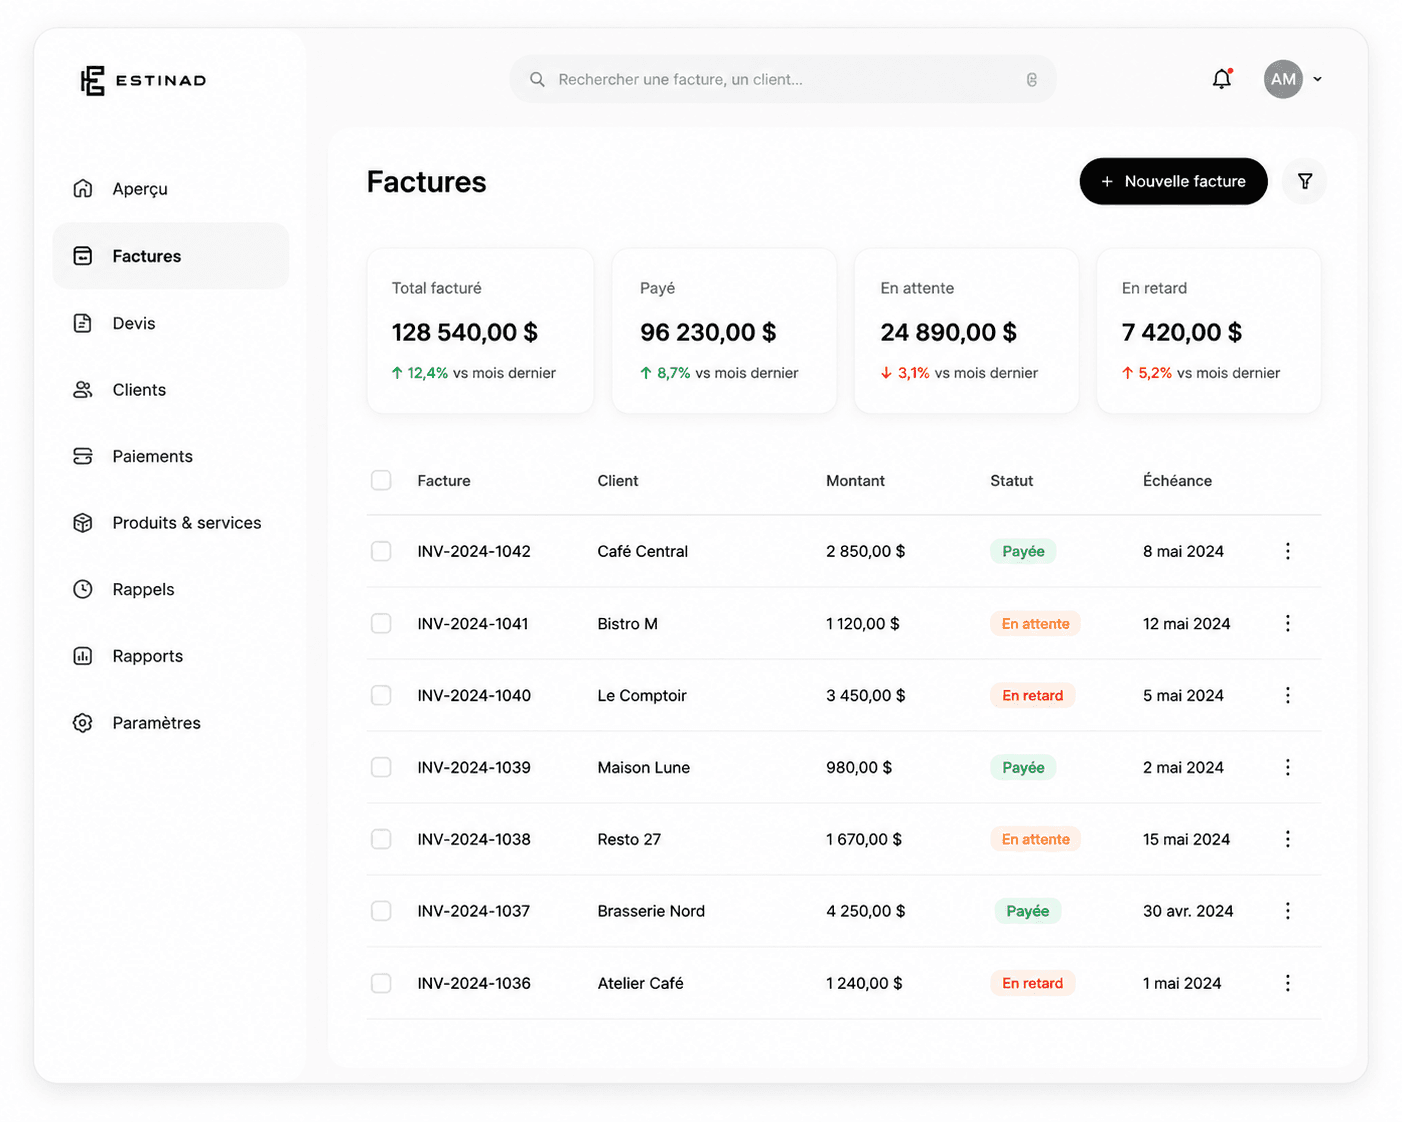
Task: Open row actions for INV-2024-1041
Action: pos(1288,623)
